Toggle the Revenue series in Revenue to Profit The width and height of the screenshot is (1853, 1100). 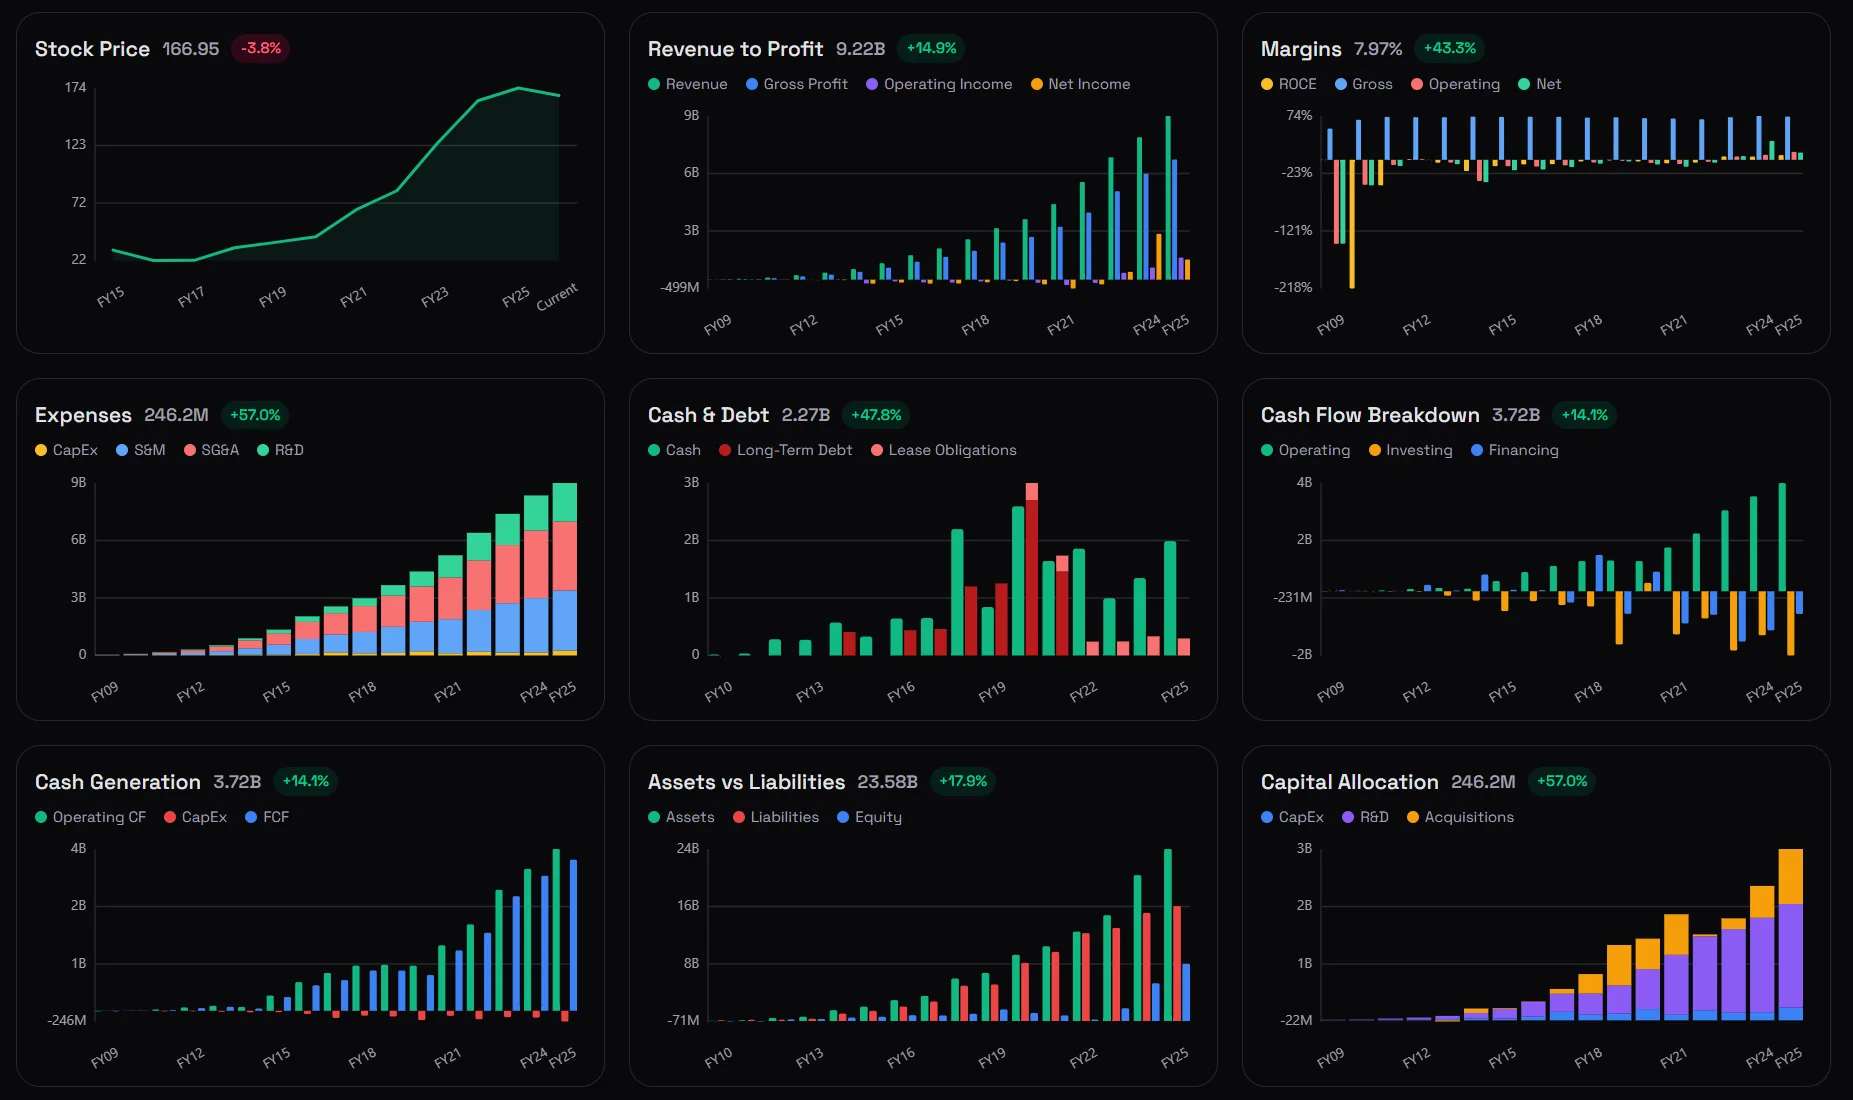point(688,84)
